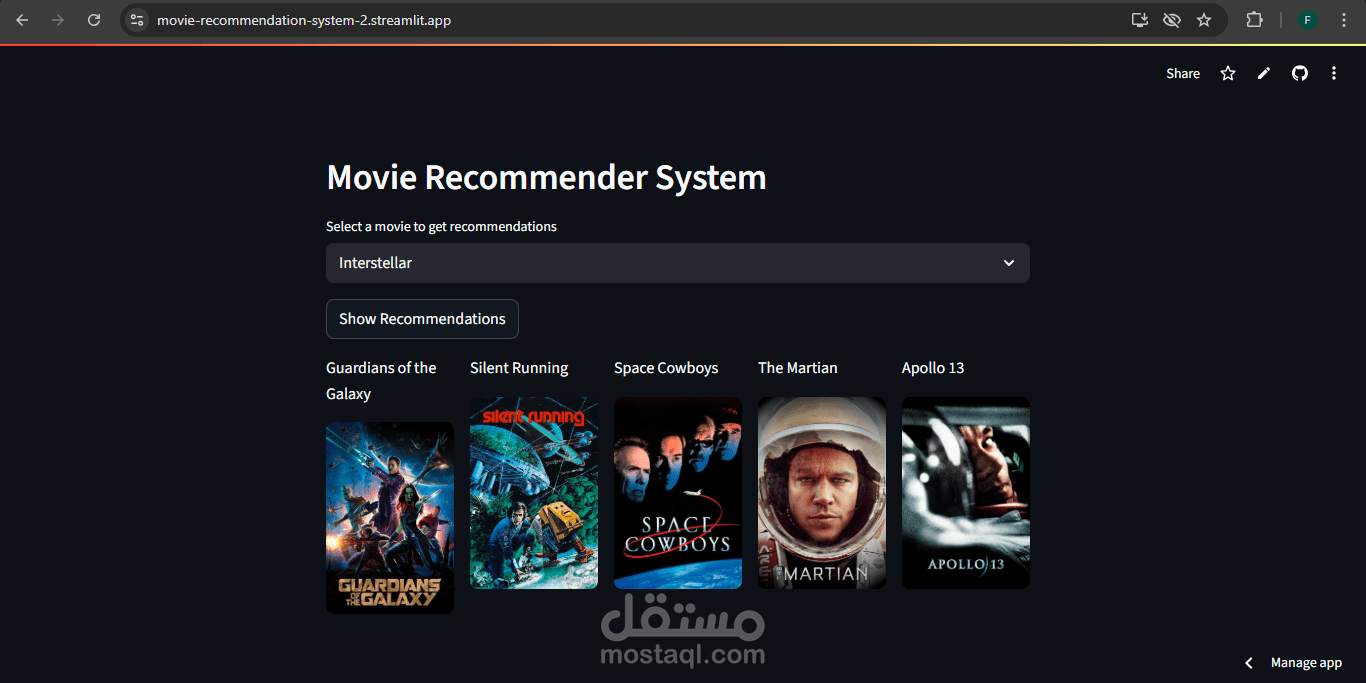The width and height of the screenshot is (1366, 683).
Task: Edit the app with pencil icon
Action: coord(1264,73)
